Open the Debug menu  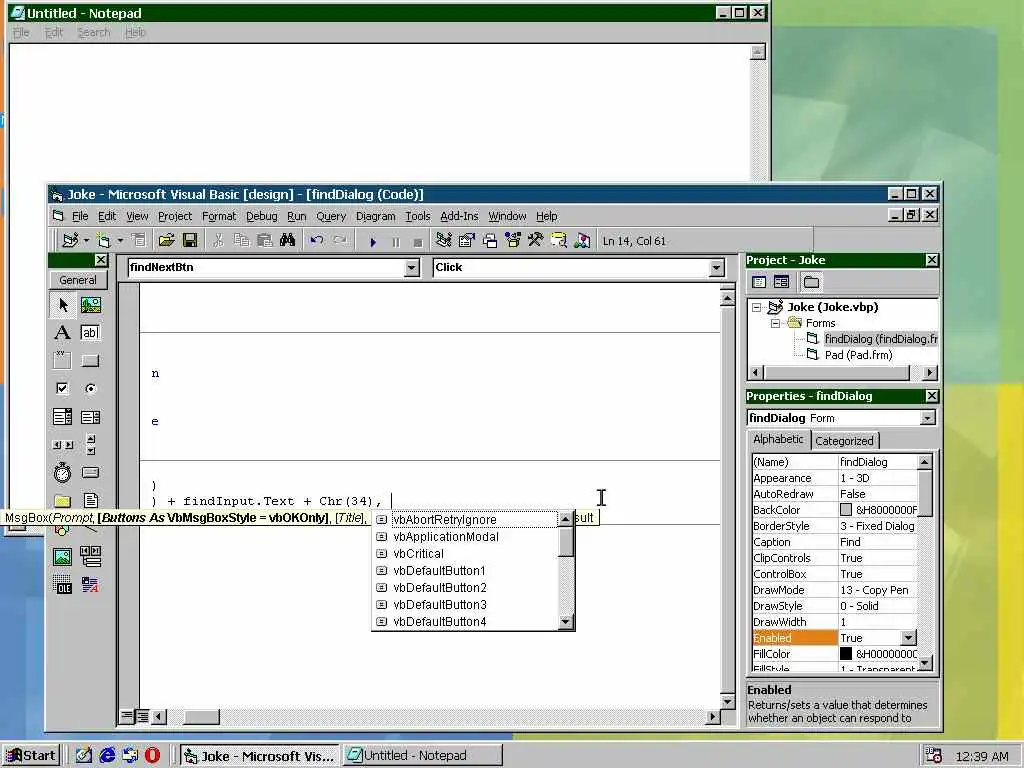coord(262,216)
